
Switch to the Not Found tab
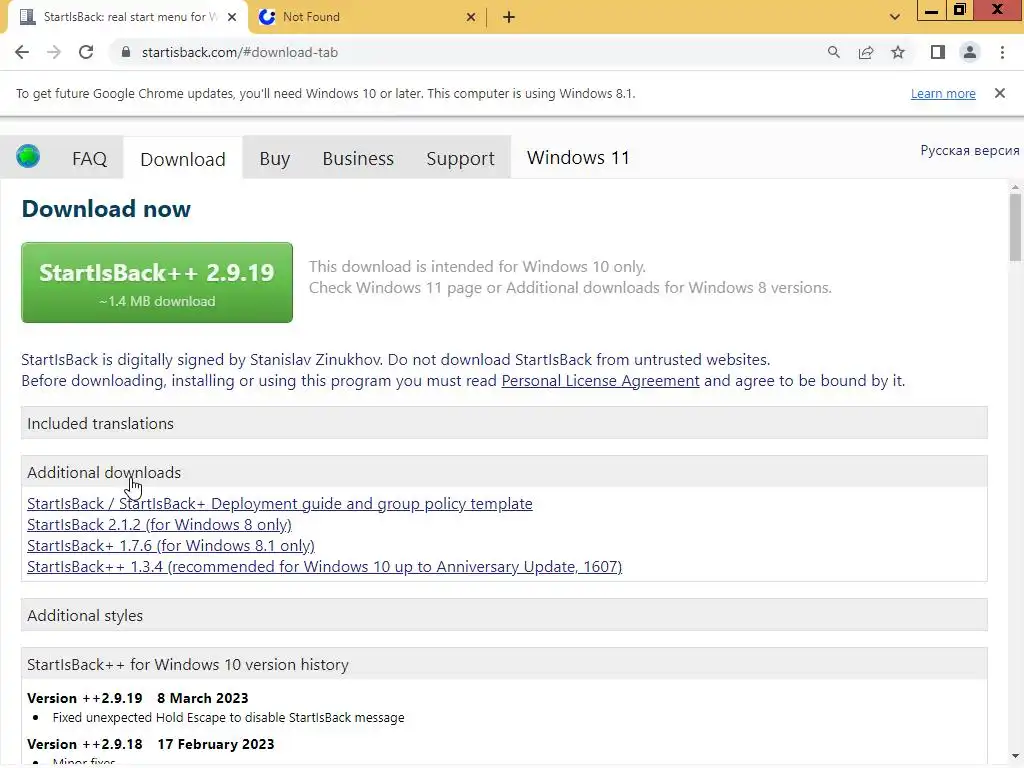click(x=368, y=17)
